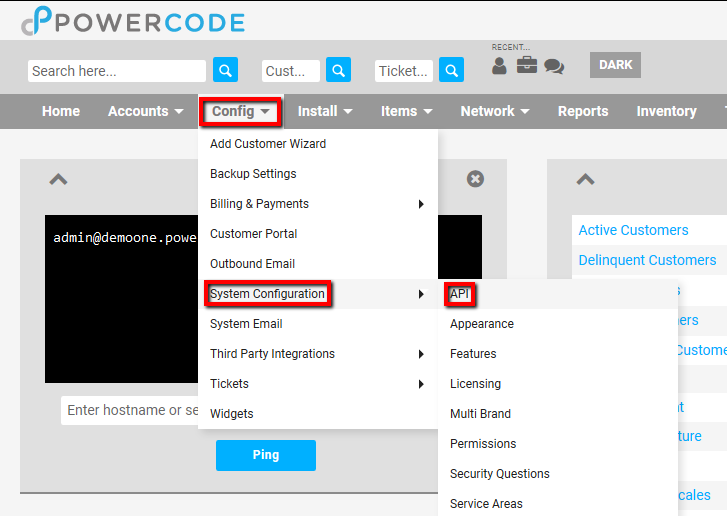
Task: Click the ticket search magnifier button
Action: pos(452,70)
